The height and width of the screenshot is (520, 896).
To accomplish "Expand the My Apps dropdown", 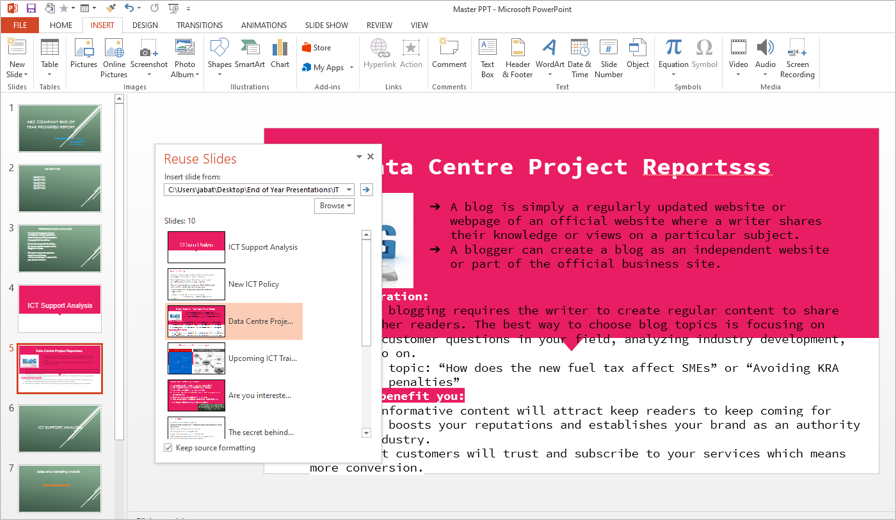I will [351, 68].
